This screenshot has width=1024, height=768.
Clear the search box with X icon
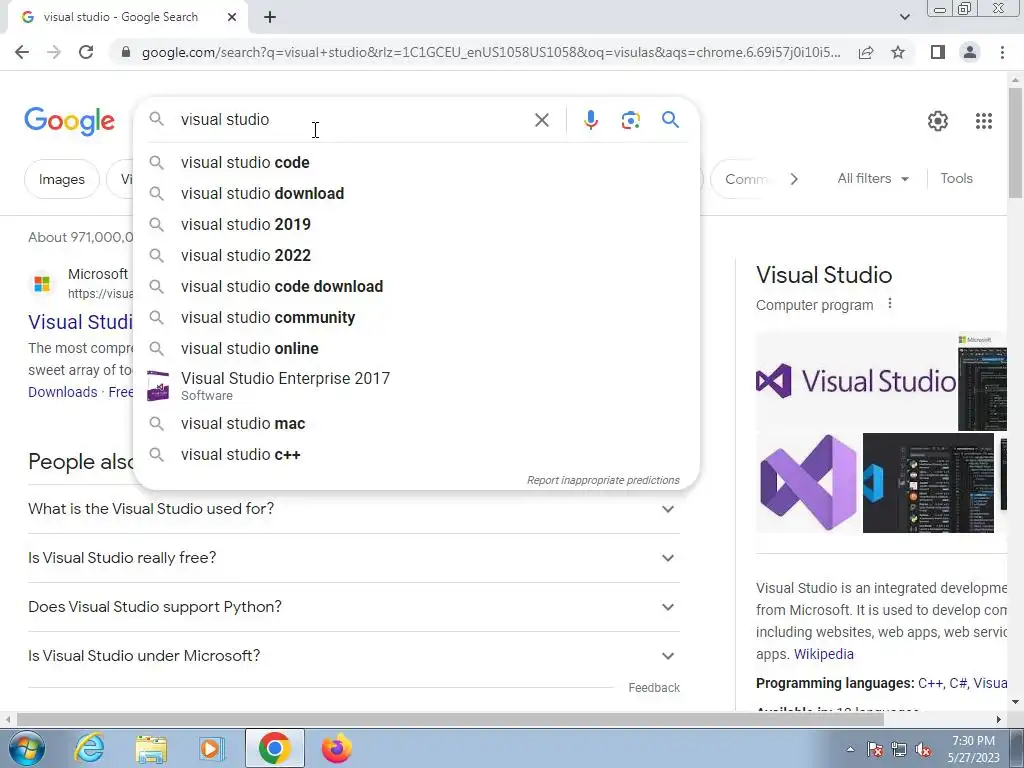coord(541,120)
